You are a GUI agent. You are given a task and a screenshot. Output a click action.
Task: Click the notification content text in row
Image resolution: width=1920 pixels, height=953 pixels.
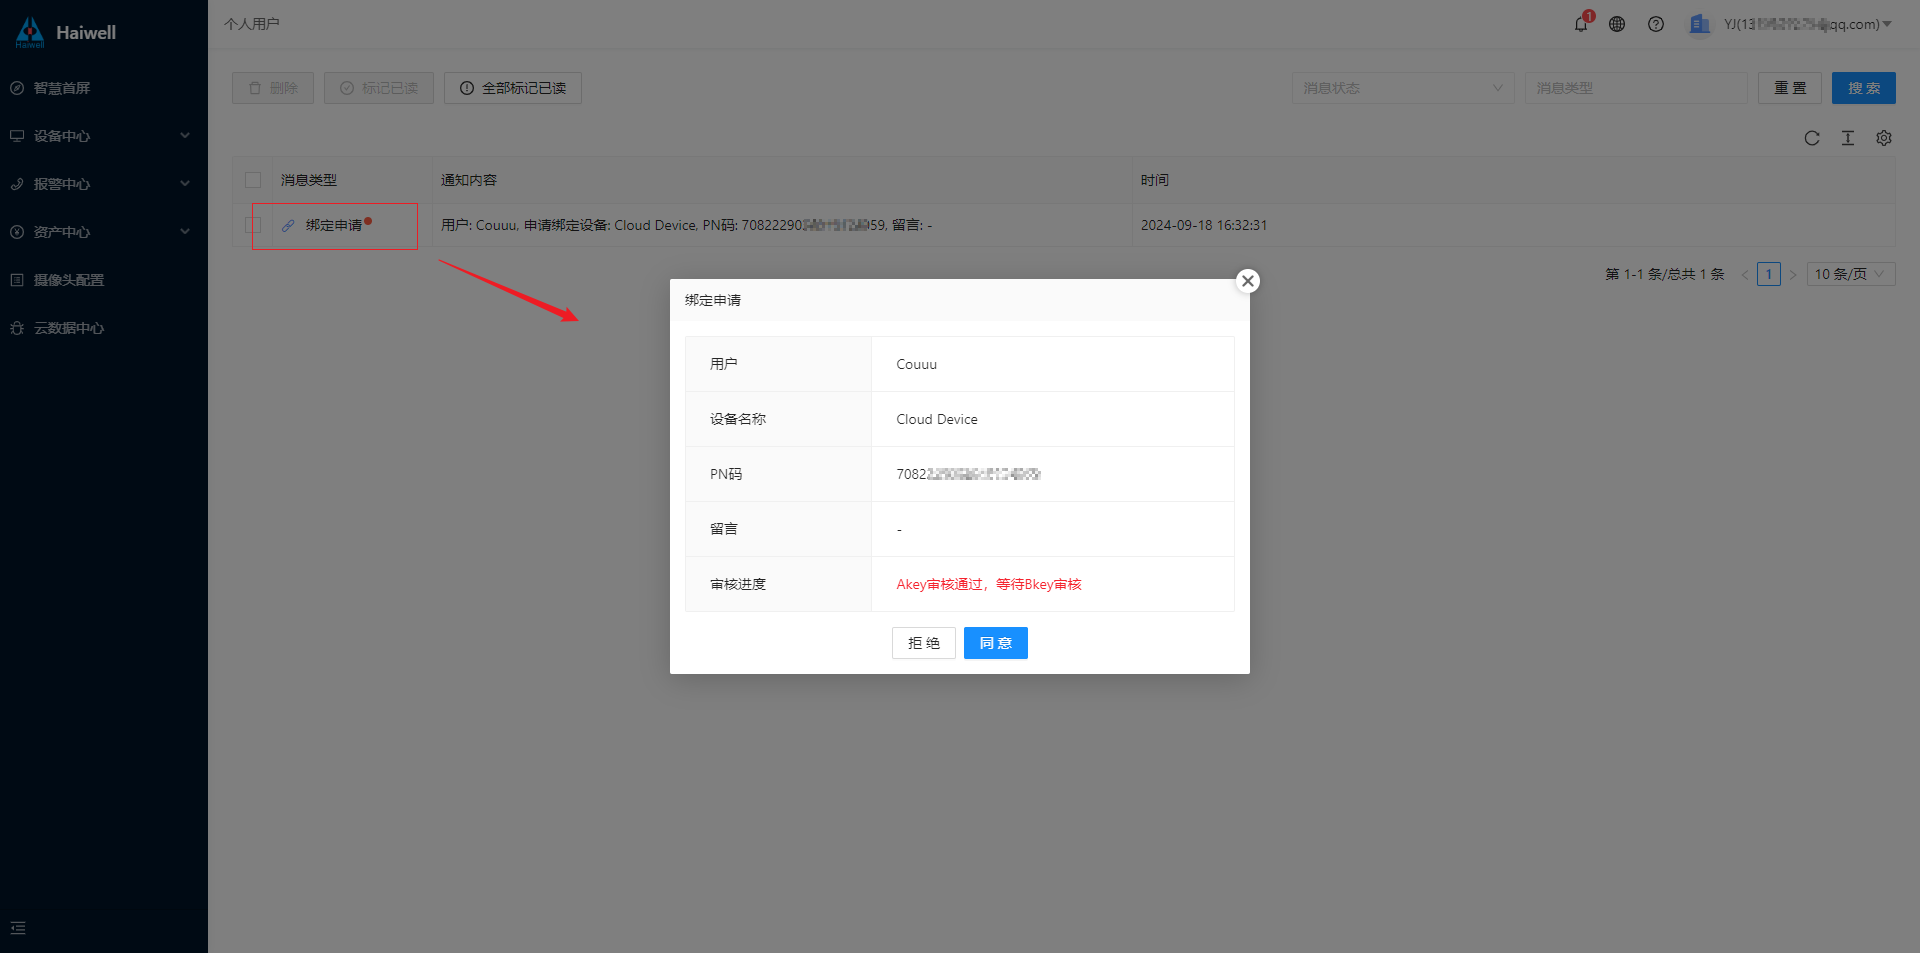click(687, 225)
